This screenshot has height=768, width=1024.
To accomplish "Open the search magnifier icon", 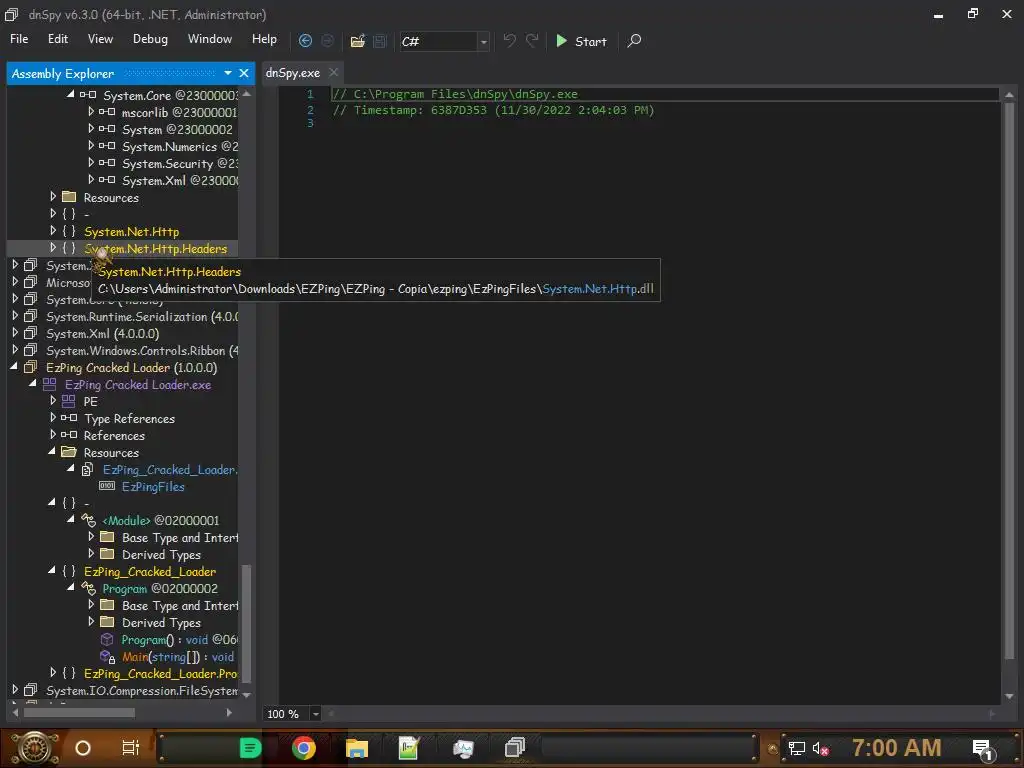I will coord(633,41).
